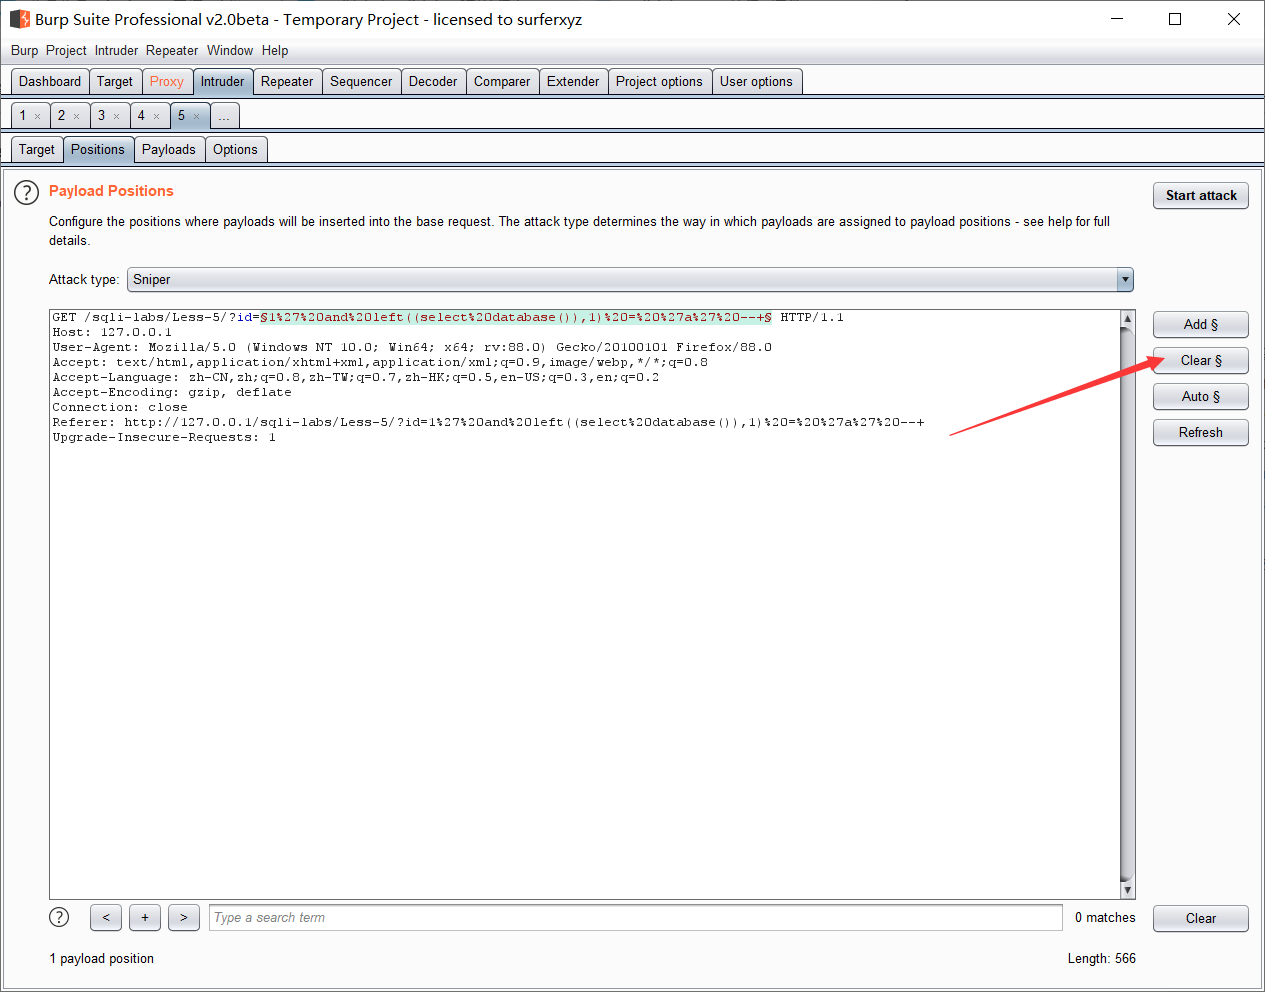Close Intruder tab 3
1265x992 pixels.
pyautogui.click(x=116, y=116)
